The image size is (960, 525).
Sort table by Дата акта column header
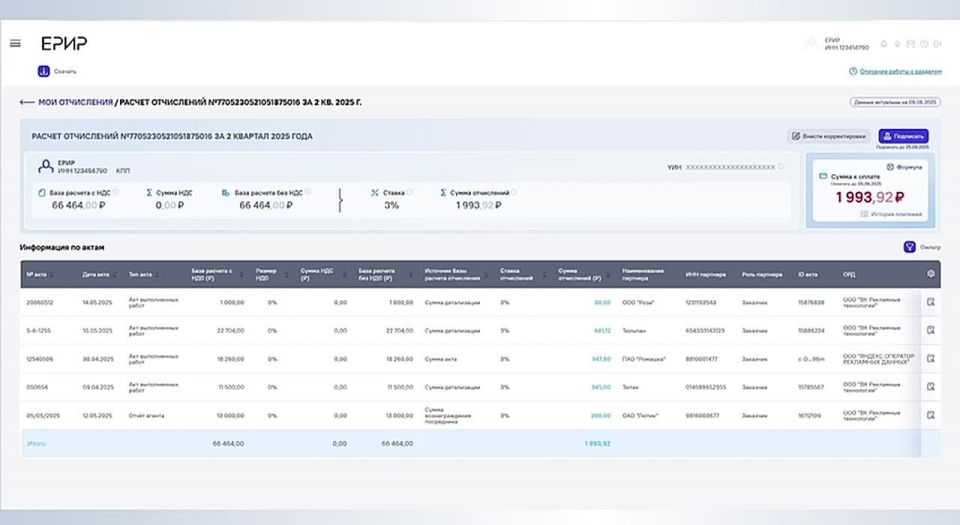96,273
